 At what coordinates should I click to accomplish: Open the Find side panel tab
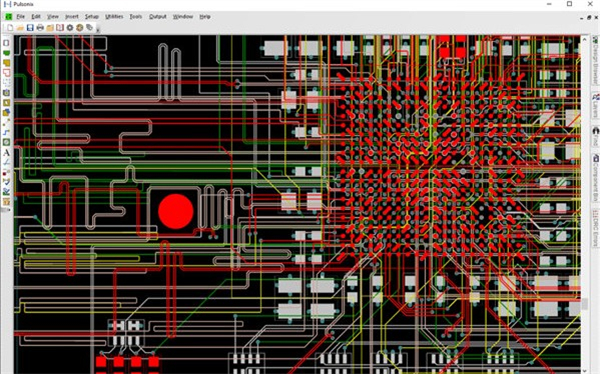pos(595,136)
